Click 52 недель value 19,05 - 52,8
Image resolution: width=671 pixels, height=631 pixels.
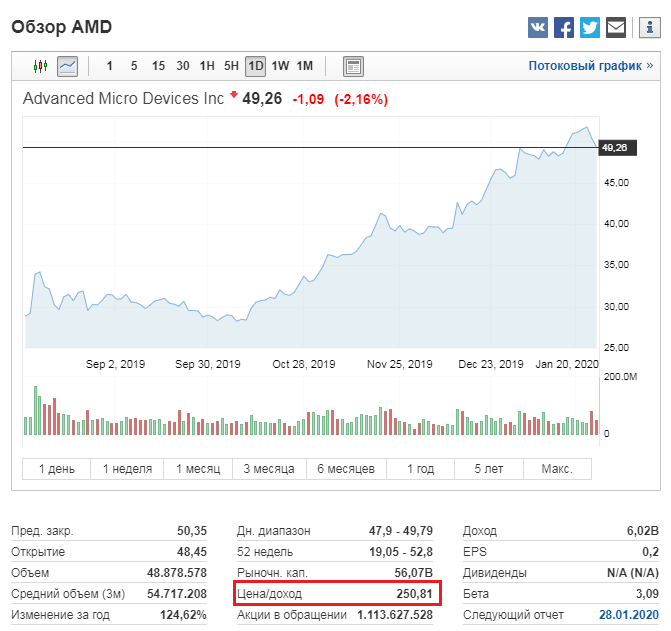click(401, 552)
